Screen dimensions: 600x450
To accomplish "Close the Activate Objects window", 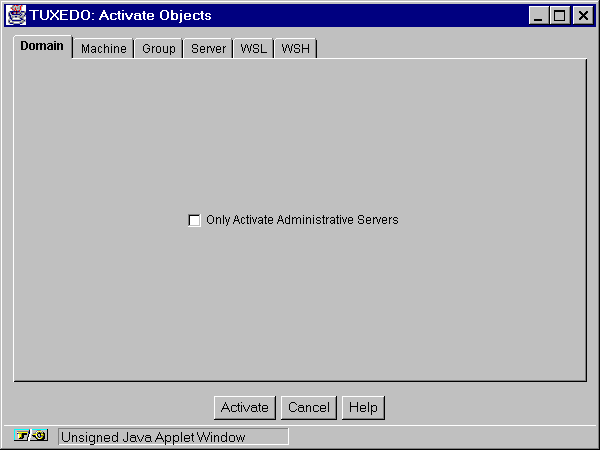I will pos(583,16).
